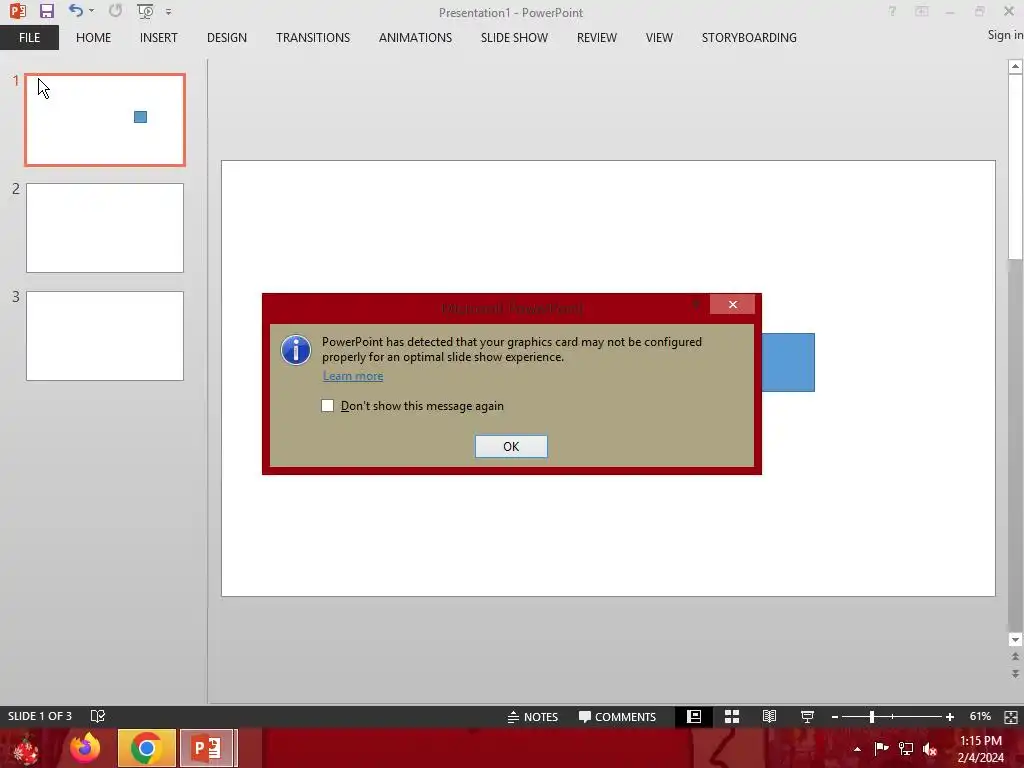Open the Undo history dropdown arrow
This screenshot has width=1024, height=768.
(x=91, y=11)
